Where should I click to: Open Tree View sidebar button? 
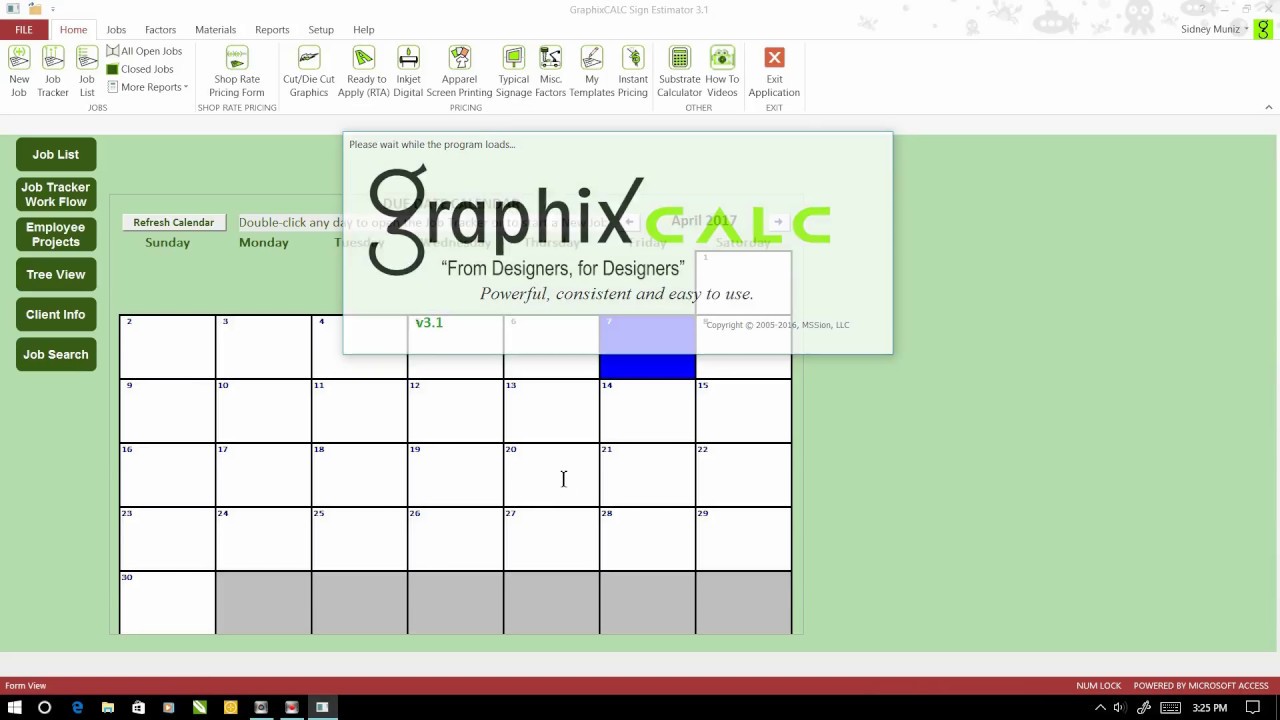click(x=56, y=274)
